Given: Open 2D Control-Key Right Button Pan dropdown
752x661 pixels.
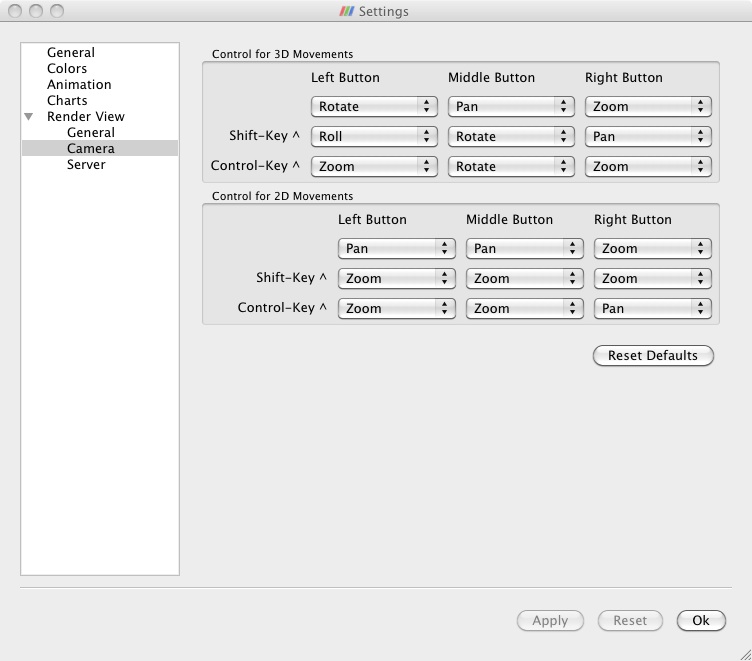Looking at the screenshot, I should point(653,308).
